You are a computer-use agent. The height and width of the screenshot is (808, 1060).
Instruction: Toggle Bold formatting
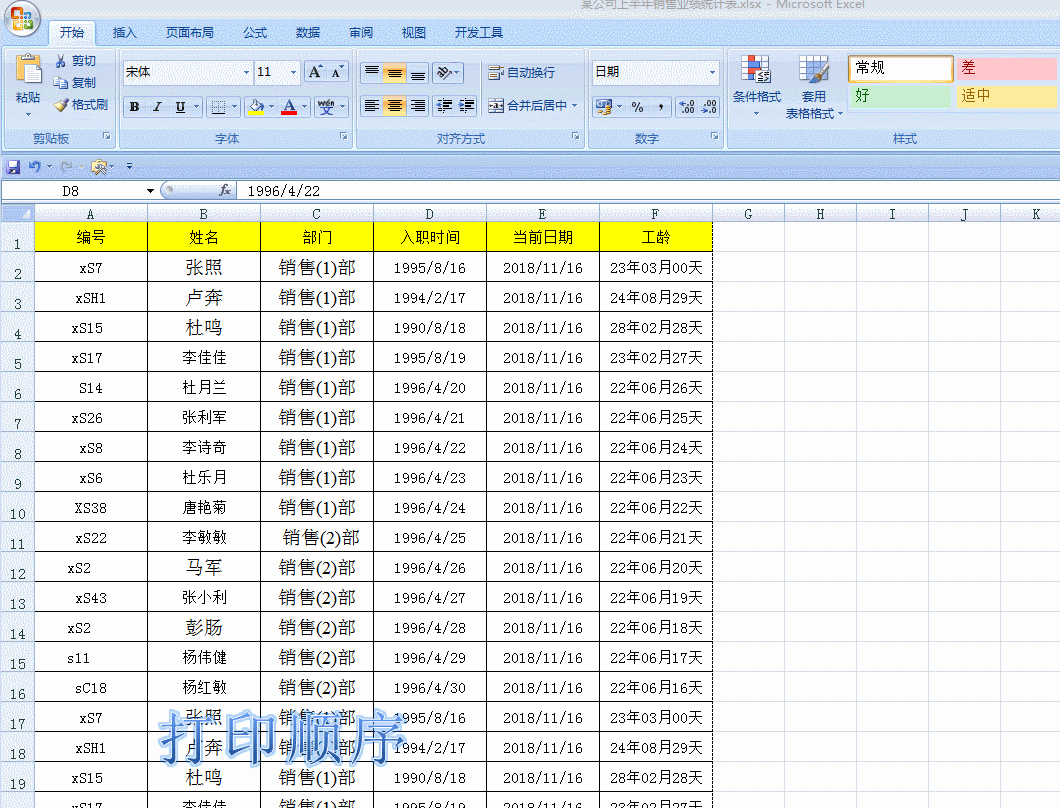[135, 107]
